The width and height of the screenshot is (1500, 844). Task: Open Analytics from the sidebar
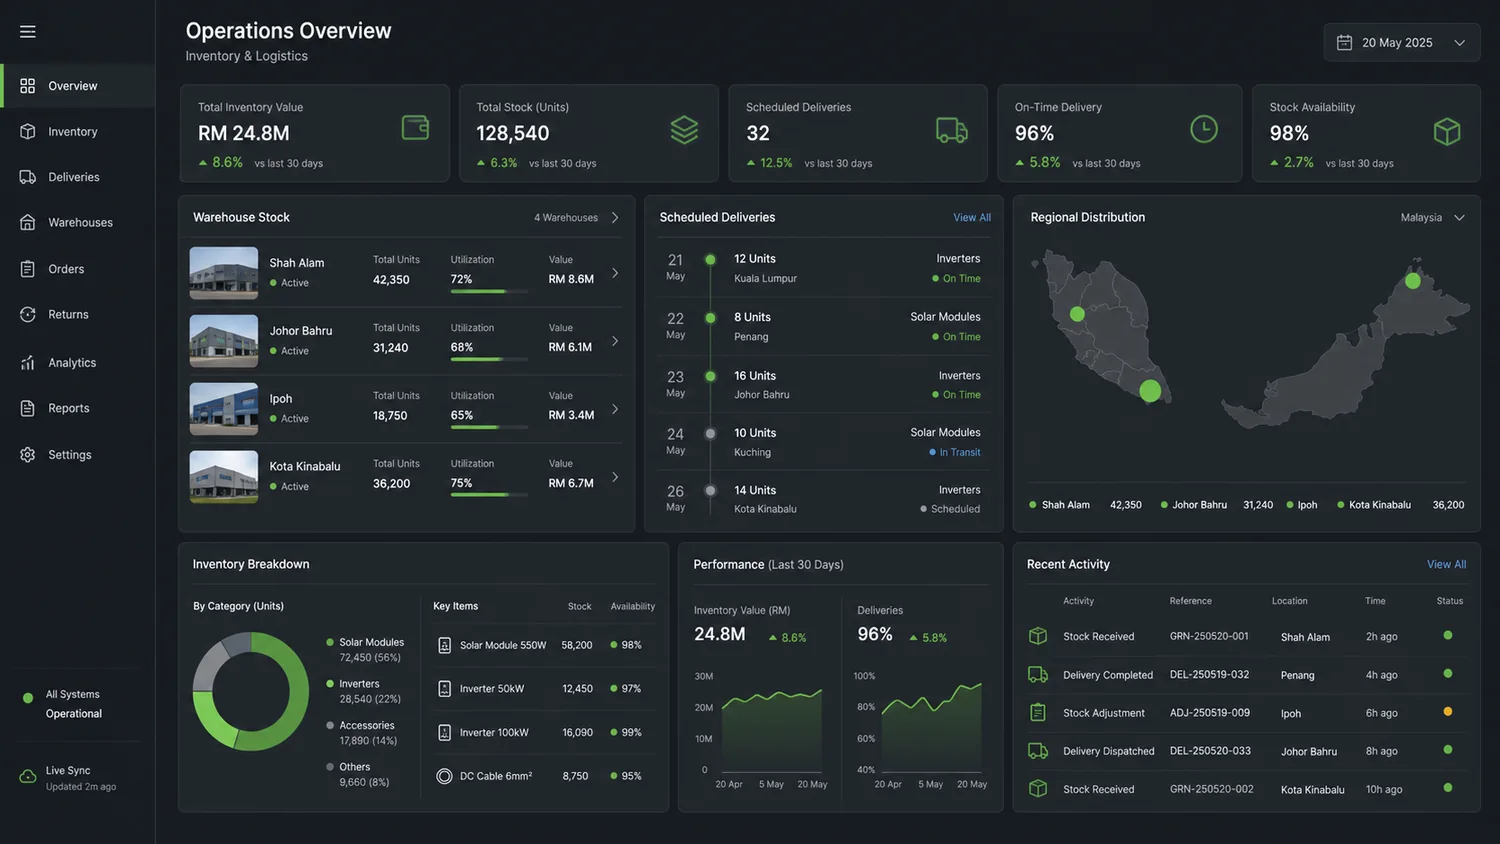tap(78, 362)
